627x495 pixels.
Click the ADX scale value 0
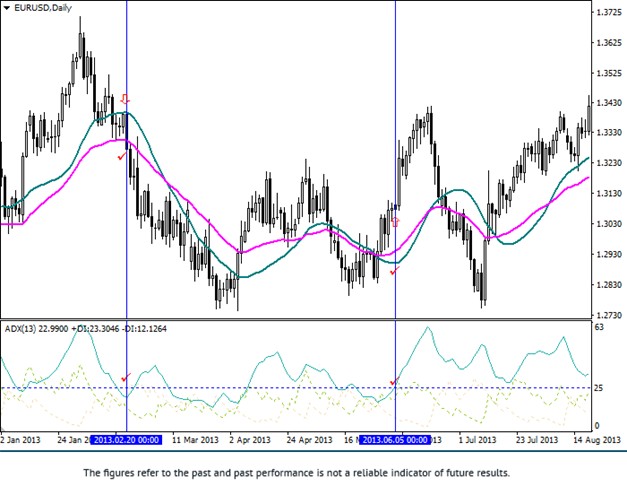pos(597,426)
